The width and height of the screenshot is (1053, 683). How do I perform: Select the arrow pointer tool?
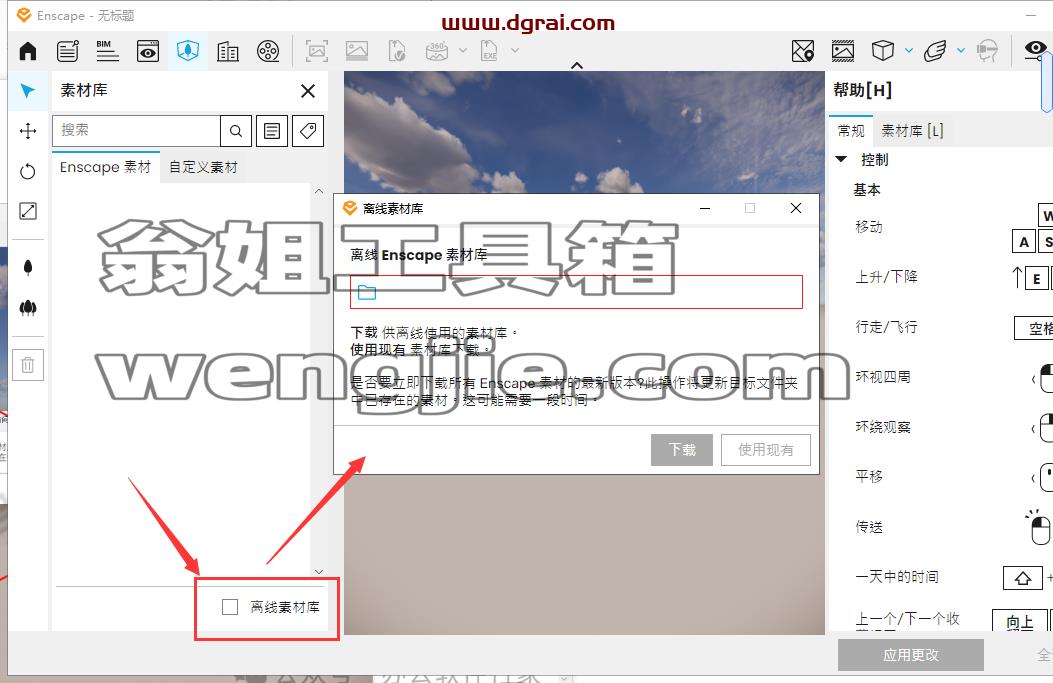(x=28, y=91)
